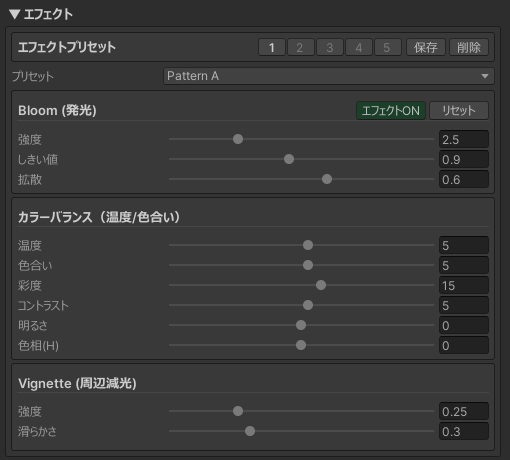Image resolution: width=510 pixels, height=460 pixels.
Task: Click the コントラスト value field
Action: (x=464, y=305)
